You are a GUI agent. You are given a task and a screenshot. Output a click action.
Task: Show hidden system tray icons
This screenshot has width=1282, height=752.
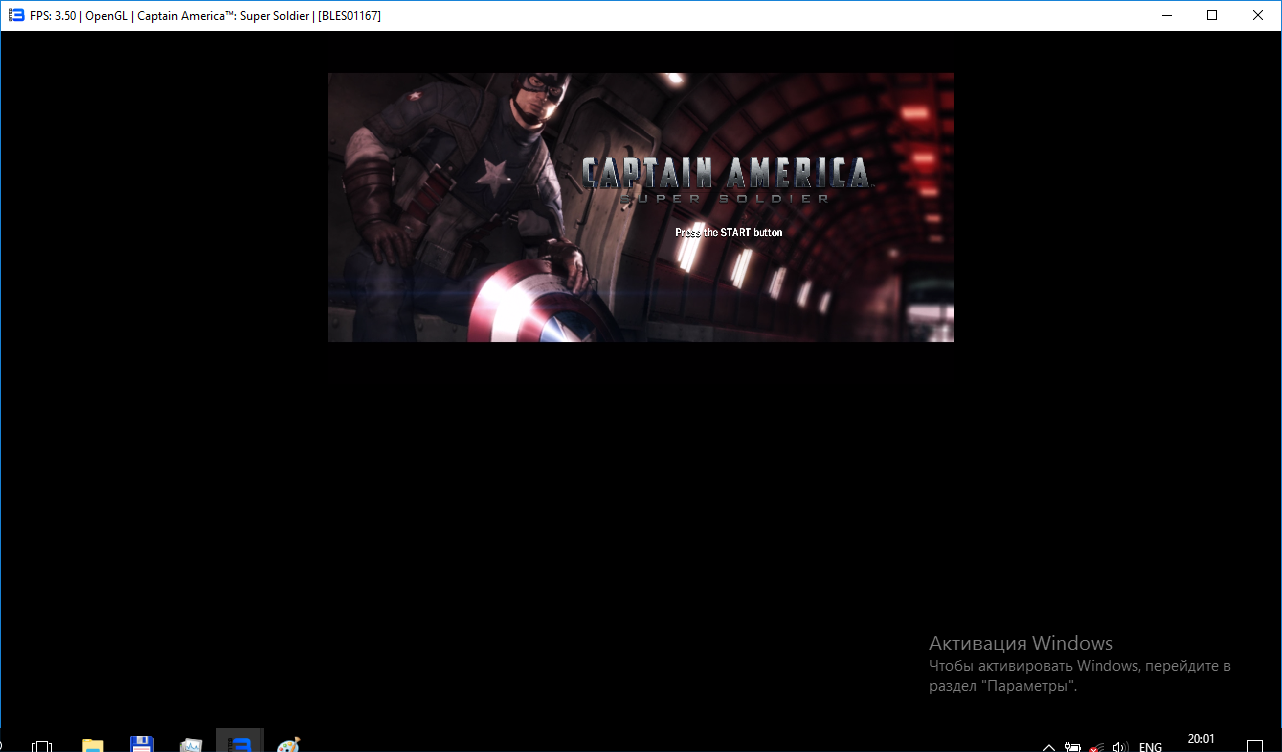[x=1049, y=747]
